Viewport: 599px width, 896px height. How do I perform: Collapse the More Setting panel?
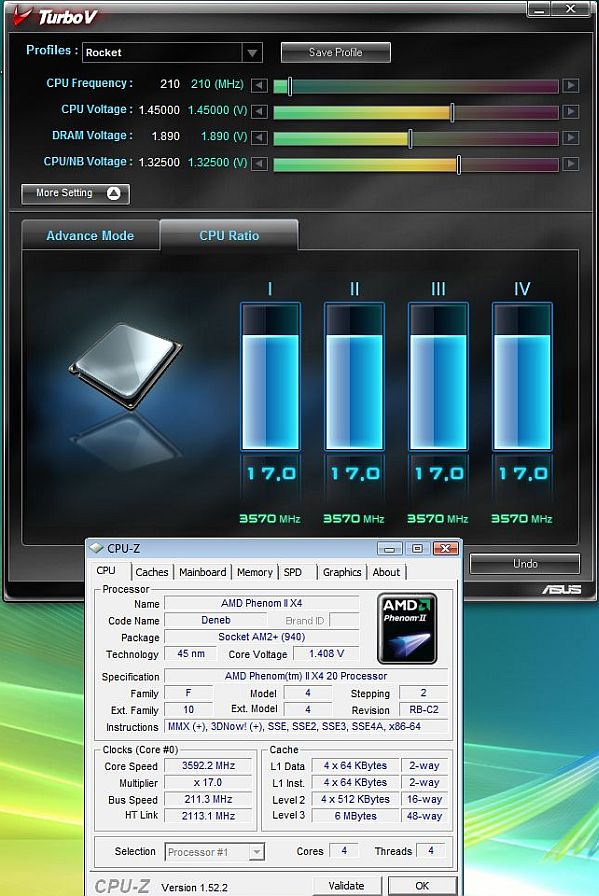(x=75, y=194)
